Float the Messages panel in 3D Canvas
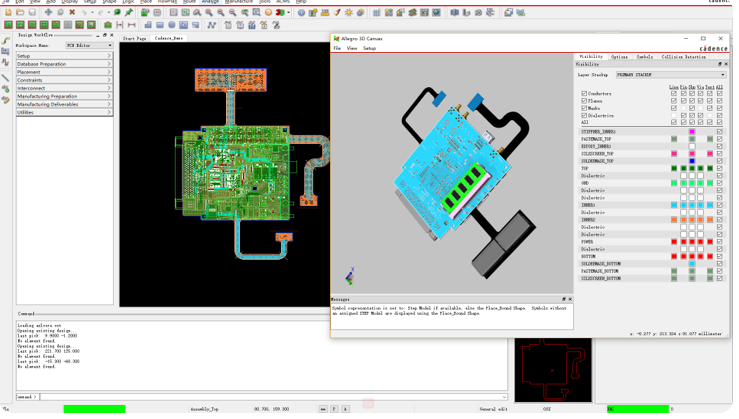The width and height of the screenshot is (739, 419). coord(564,299)
